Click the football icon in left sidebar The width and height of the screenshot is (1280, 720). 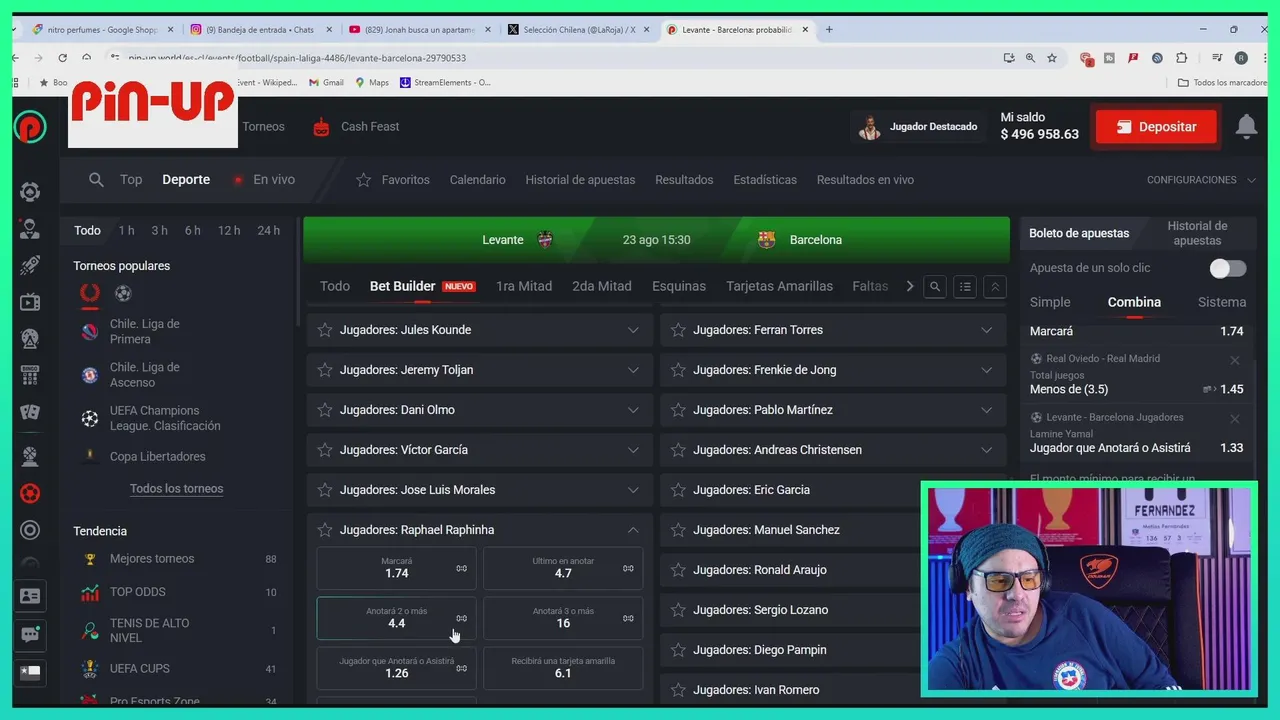point(30,493)
